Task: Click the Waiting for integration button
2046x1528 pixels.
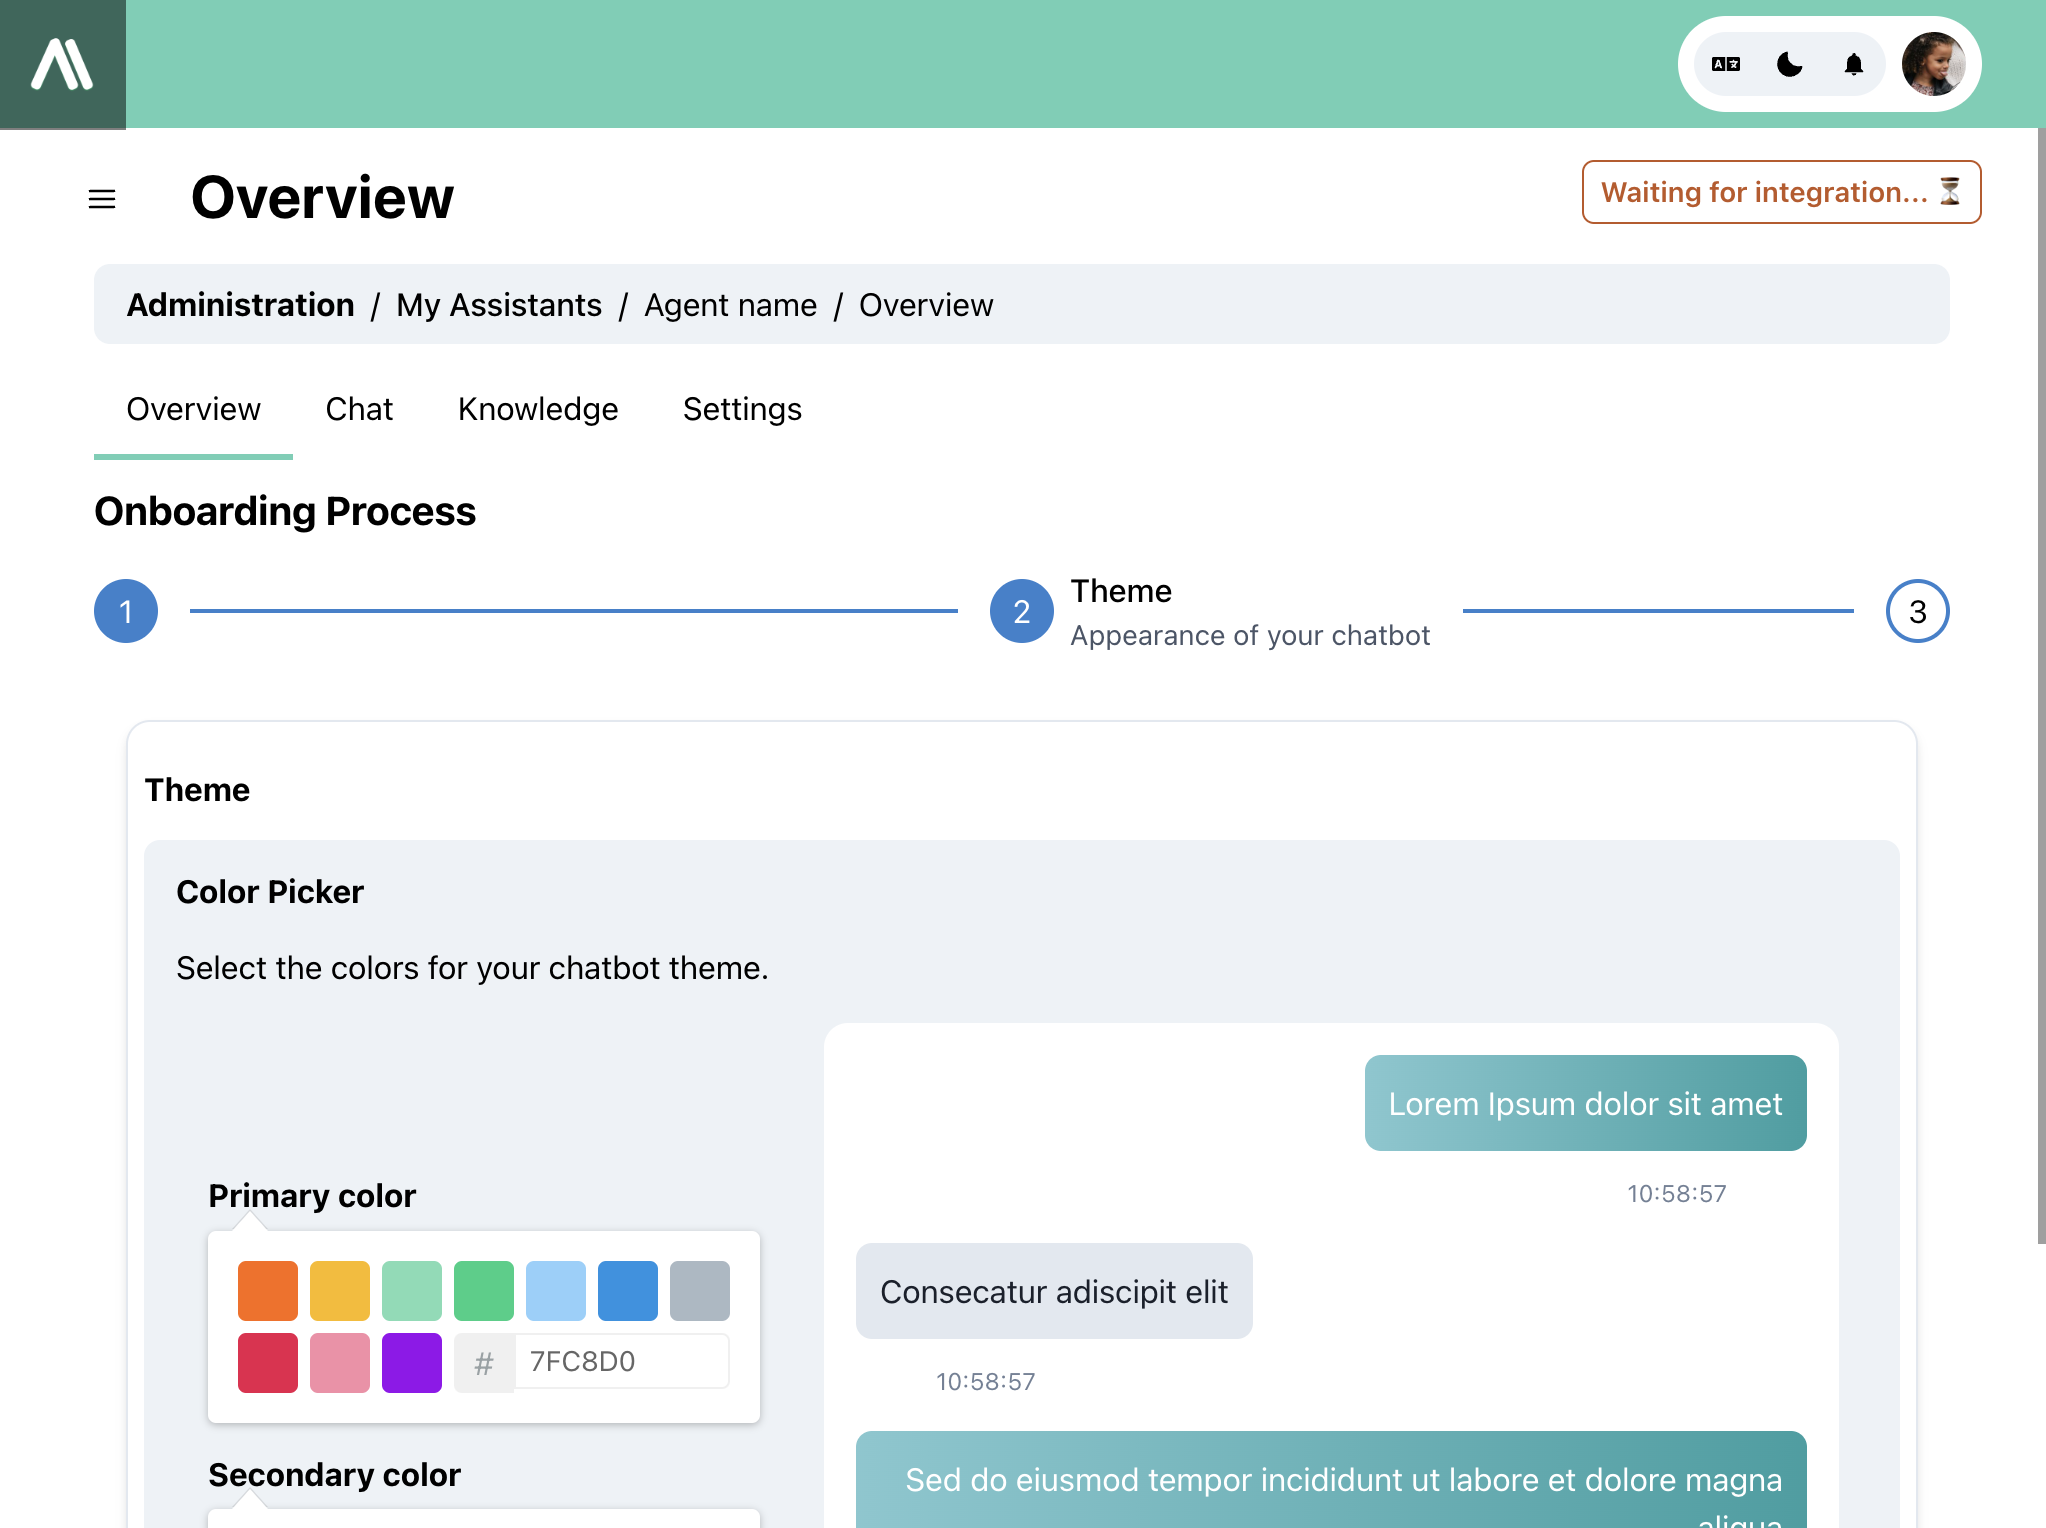Action: [1781, 191]
